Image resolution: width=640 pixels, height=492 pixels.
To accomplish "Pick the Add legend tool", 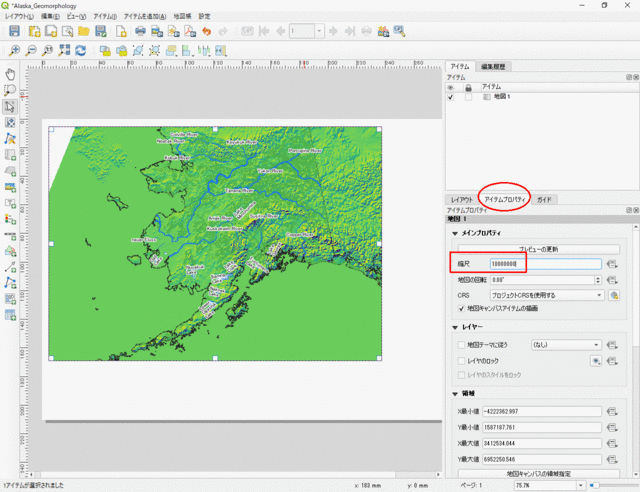I will pos(10,219).
